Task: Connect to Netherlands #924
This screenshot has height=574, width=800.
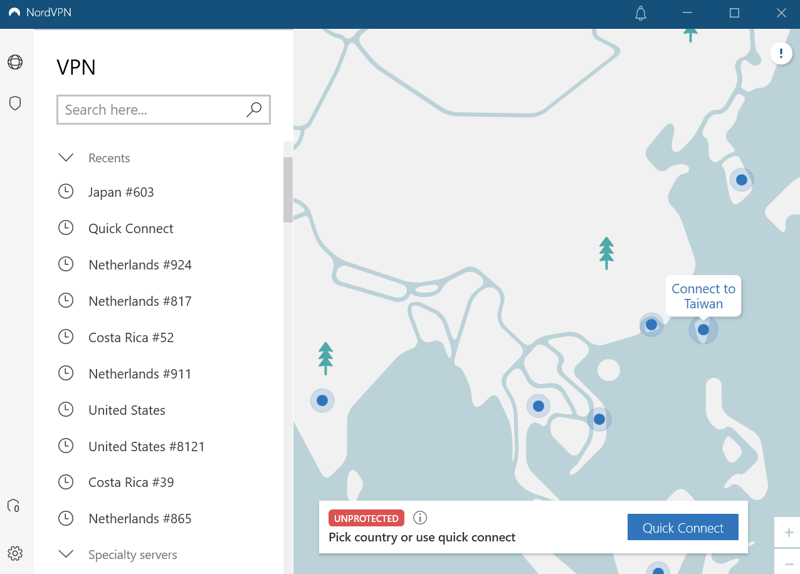Action: pyautogui.click(x=140, y=264)
